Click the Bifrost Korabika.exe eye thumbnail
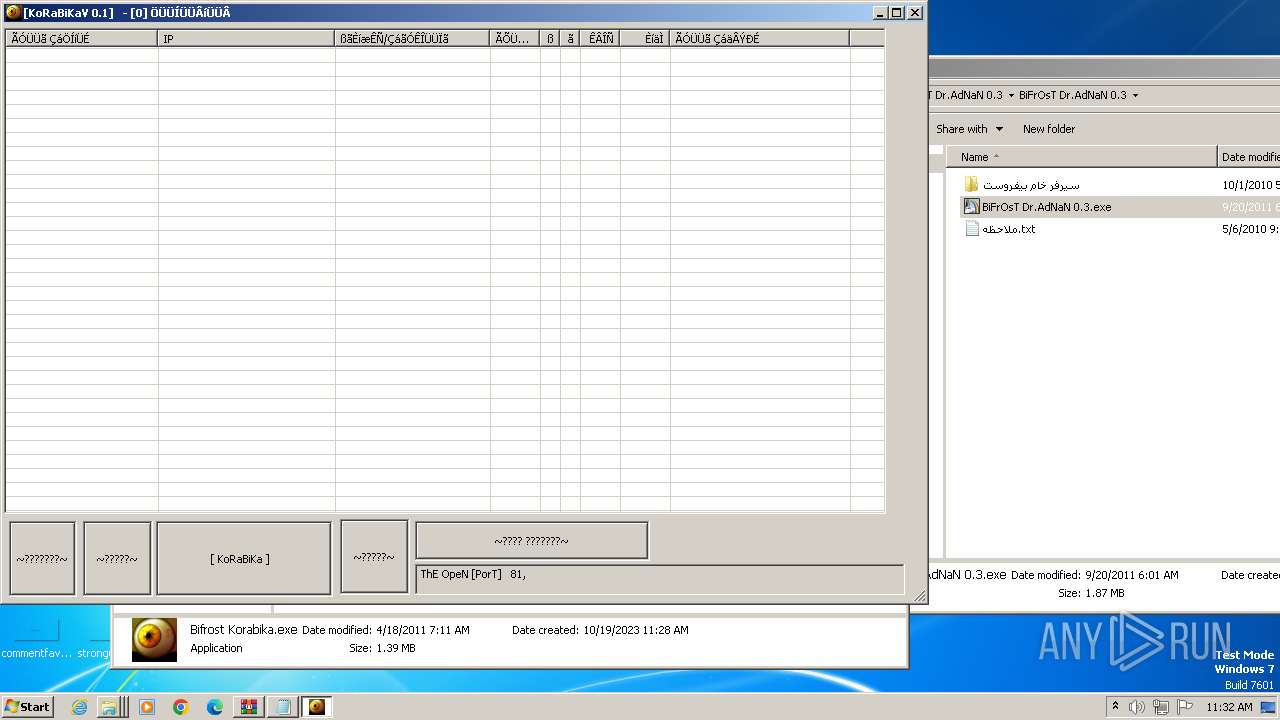1280x720 pixels. coord(154,640)
